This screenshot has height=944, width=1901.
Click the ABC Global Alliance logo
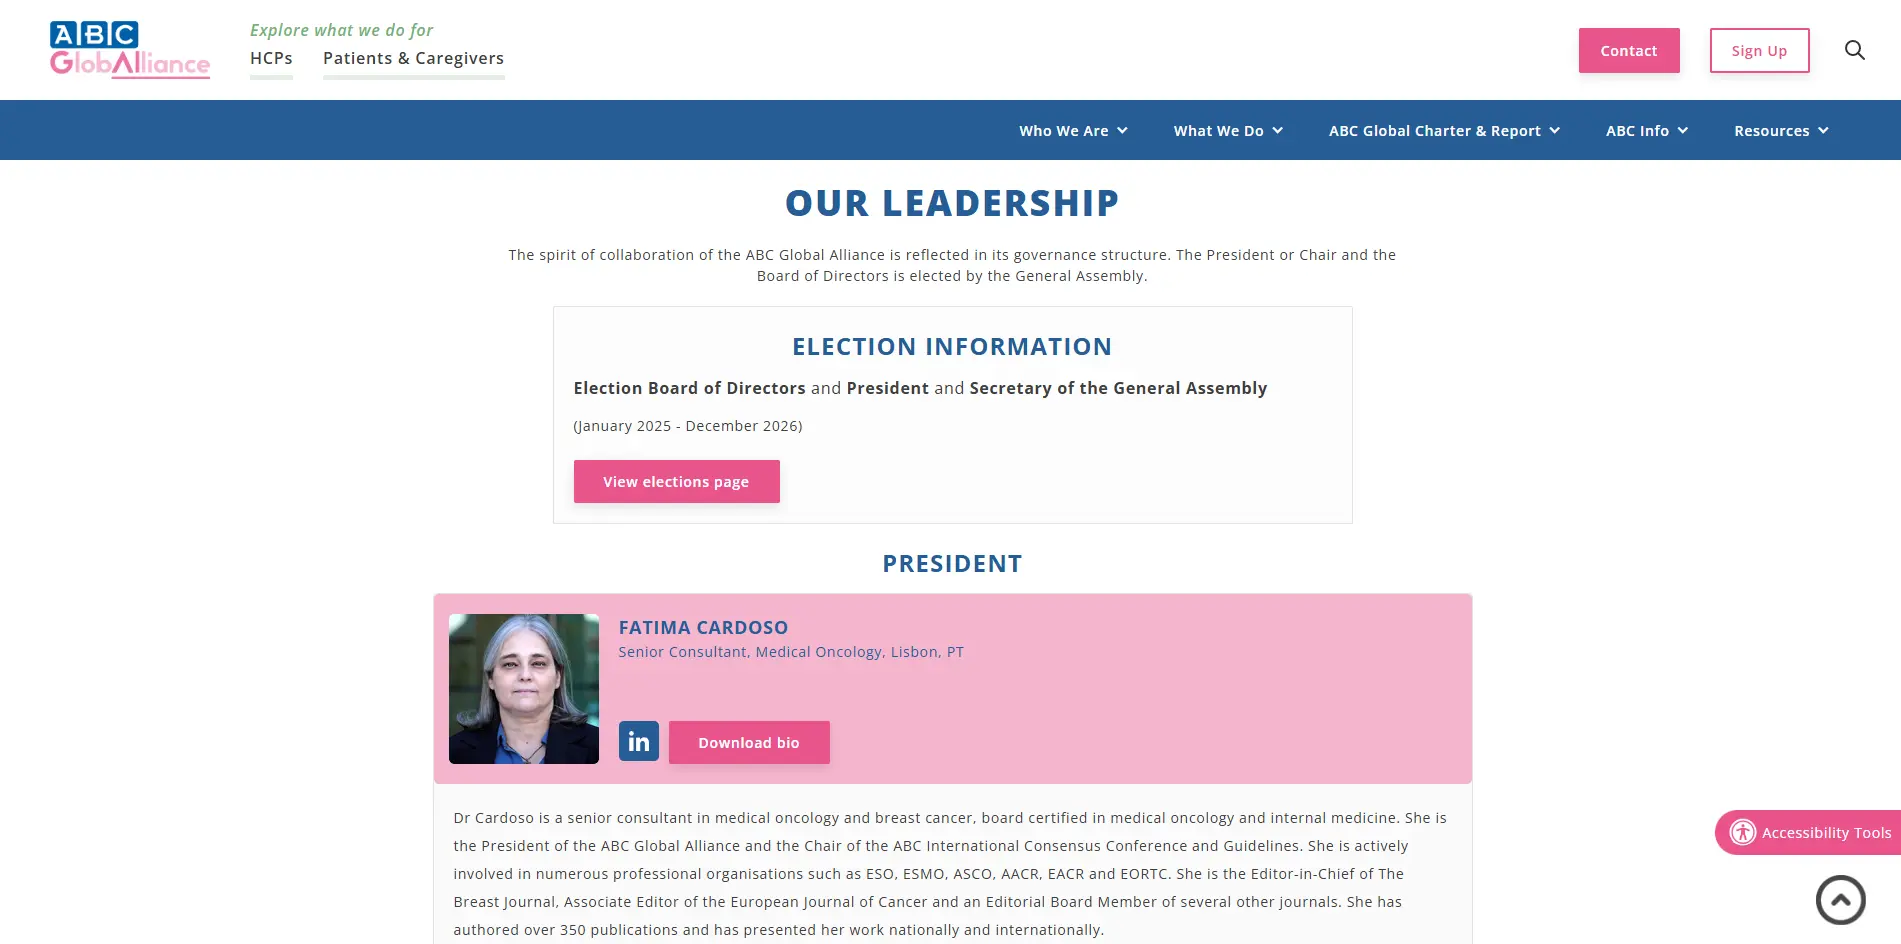pos(130,50)
